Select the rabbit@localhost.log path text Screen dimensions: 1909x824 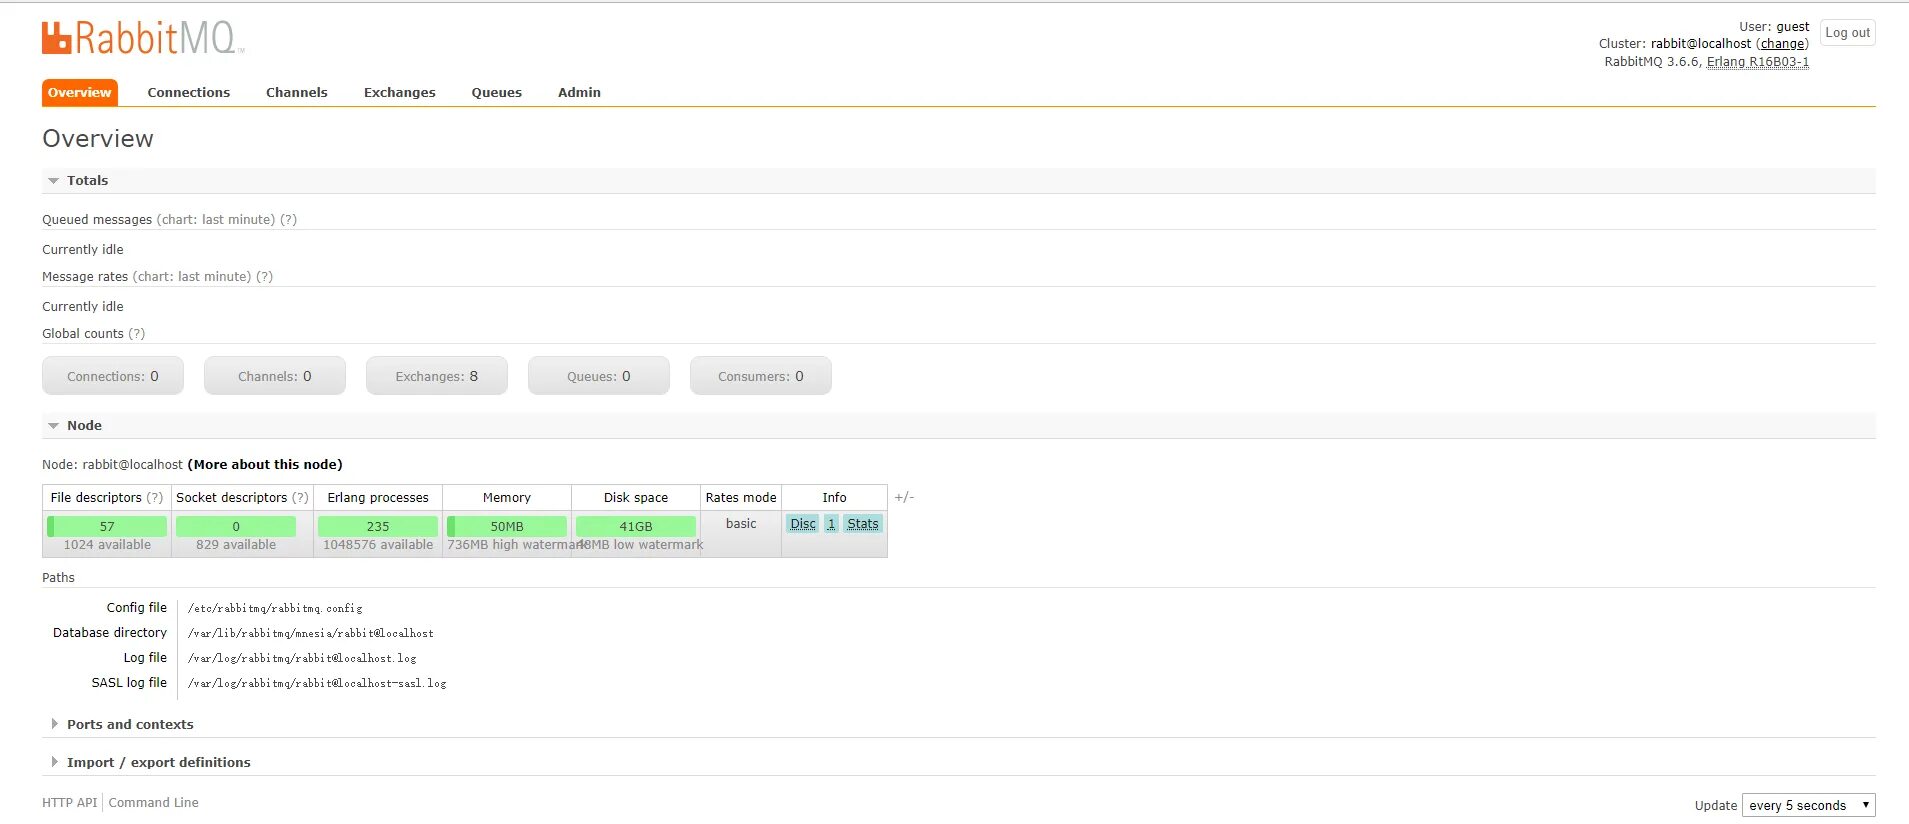302,658
